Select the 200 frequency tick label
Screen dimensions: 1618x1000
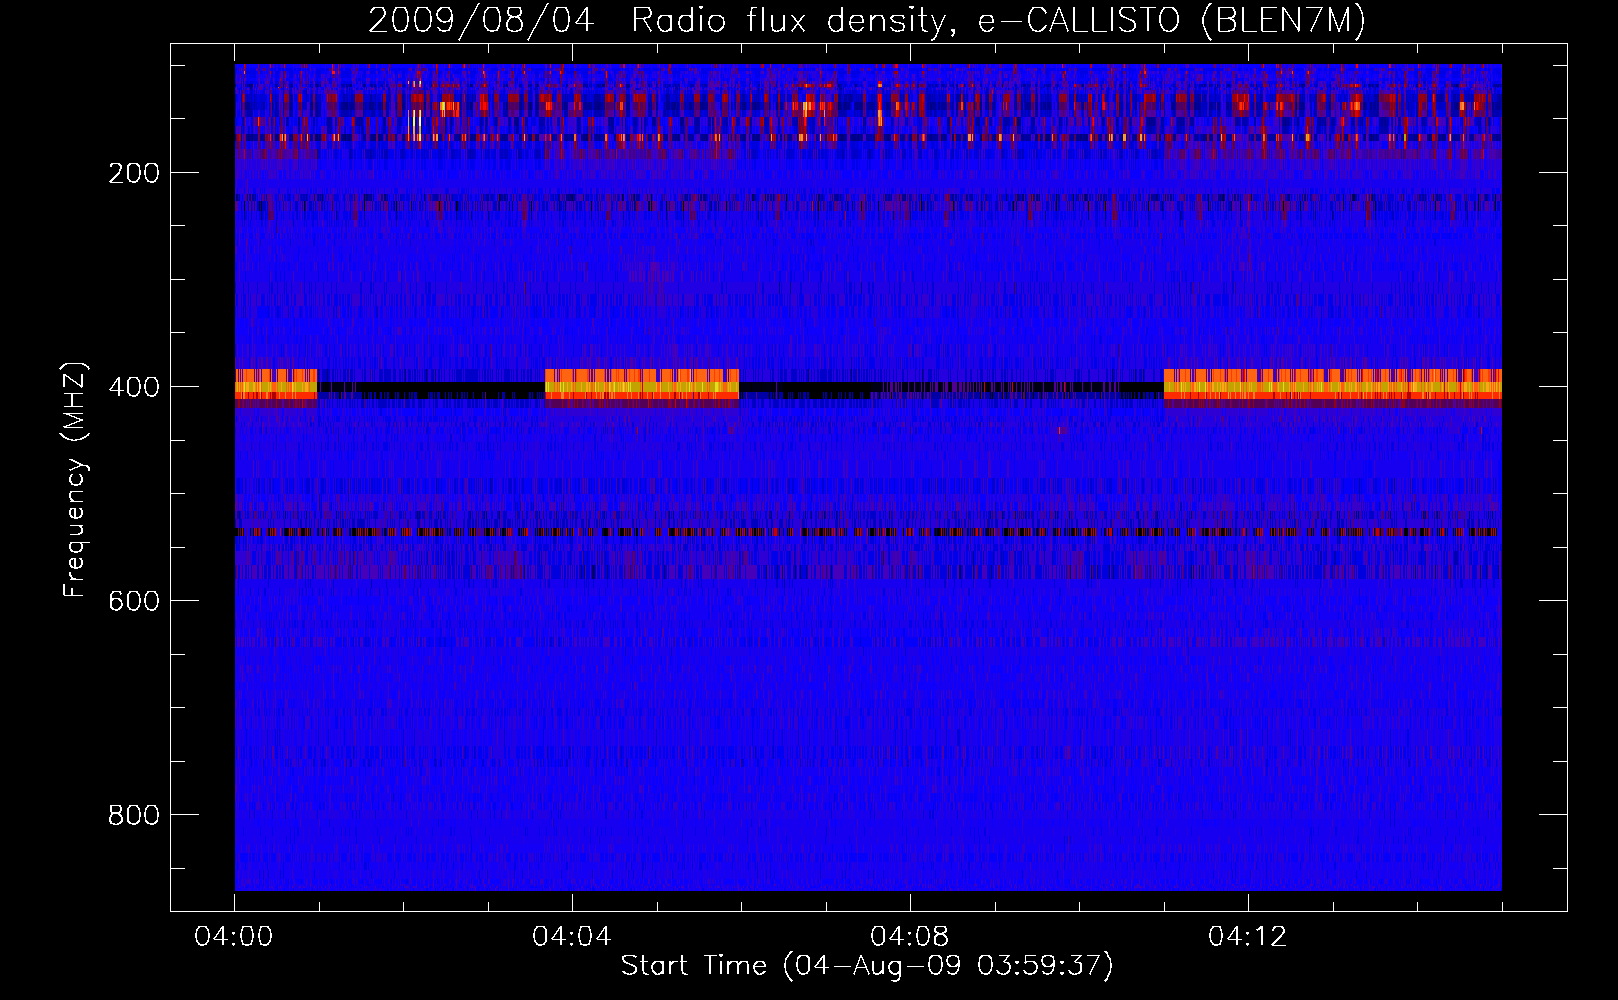134,173
